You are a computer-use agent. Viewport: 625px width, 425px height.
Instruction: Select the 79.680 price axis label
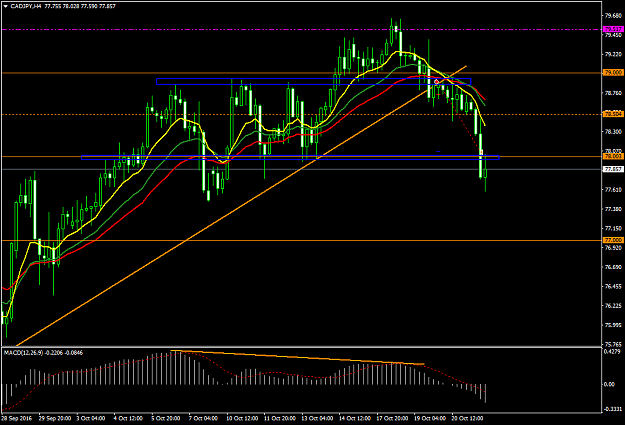(613, 16)
